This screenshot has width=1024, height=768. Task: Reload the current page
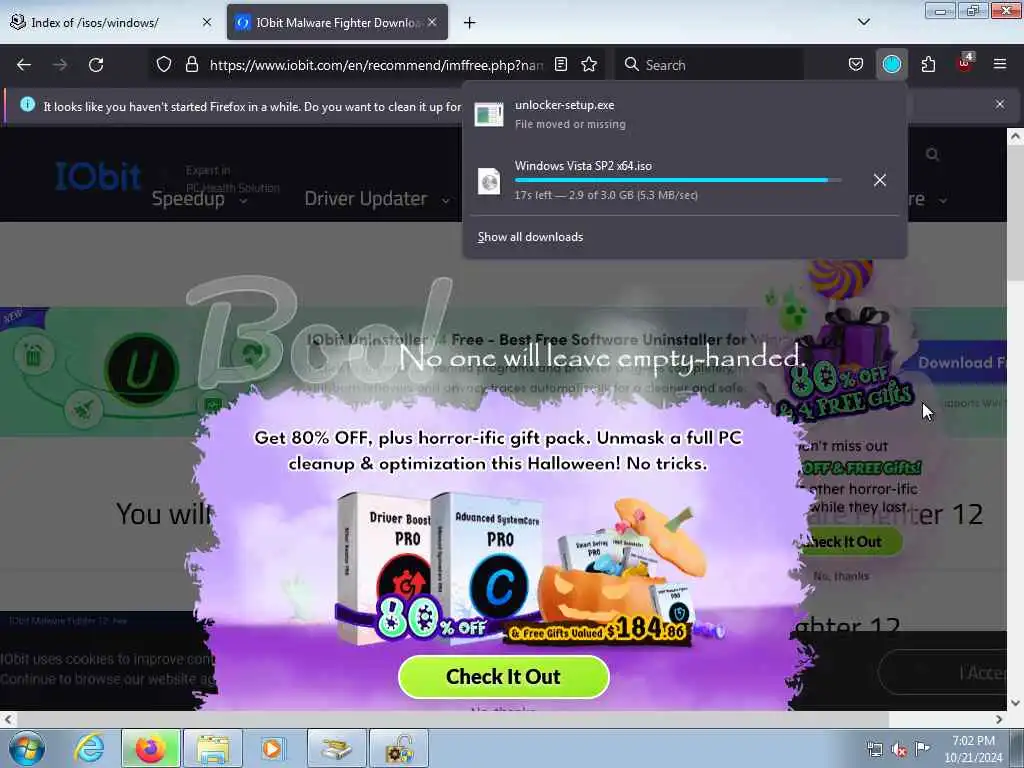96,65
